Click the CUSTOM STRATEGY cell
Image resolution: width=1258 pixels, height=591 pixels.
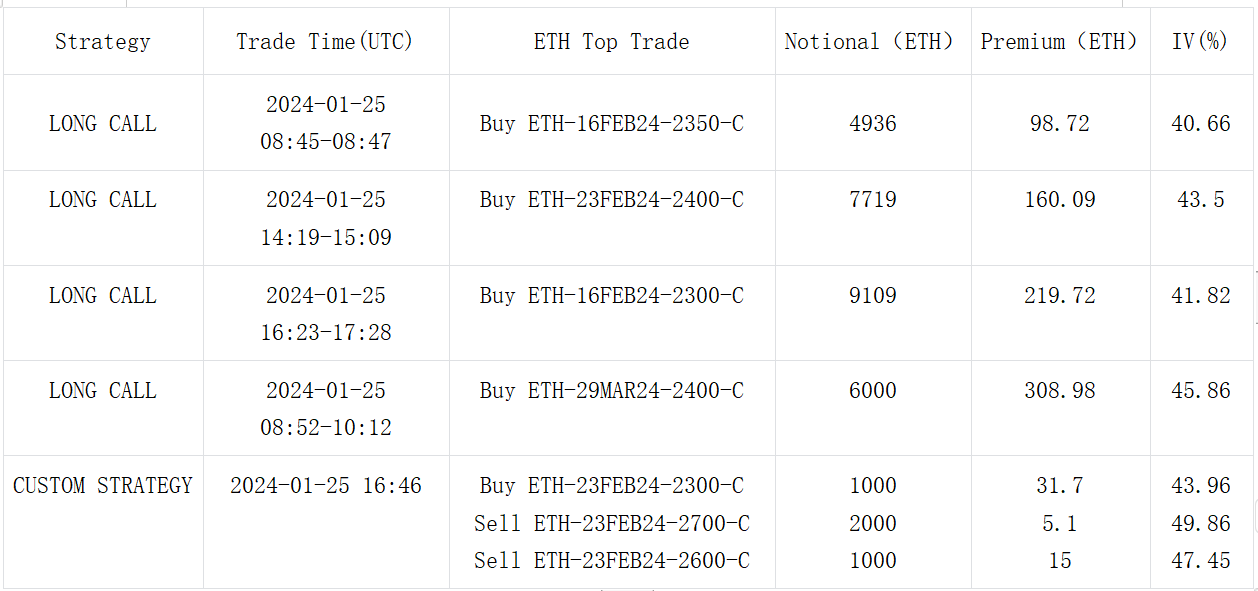point(103,486)
